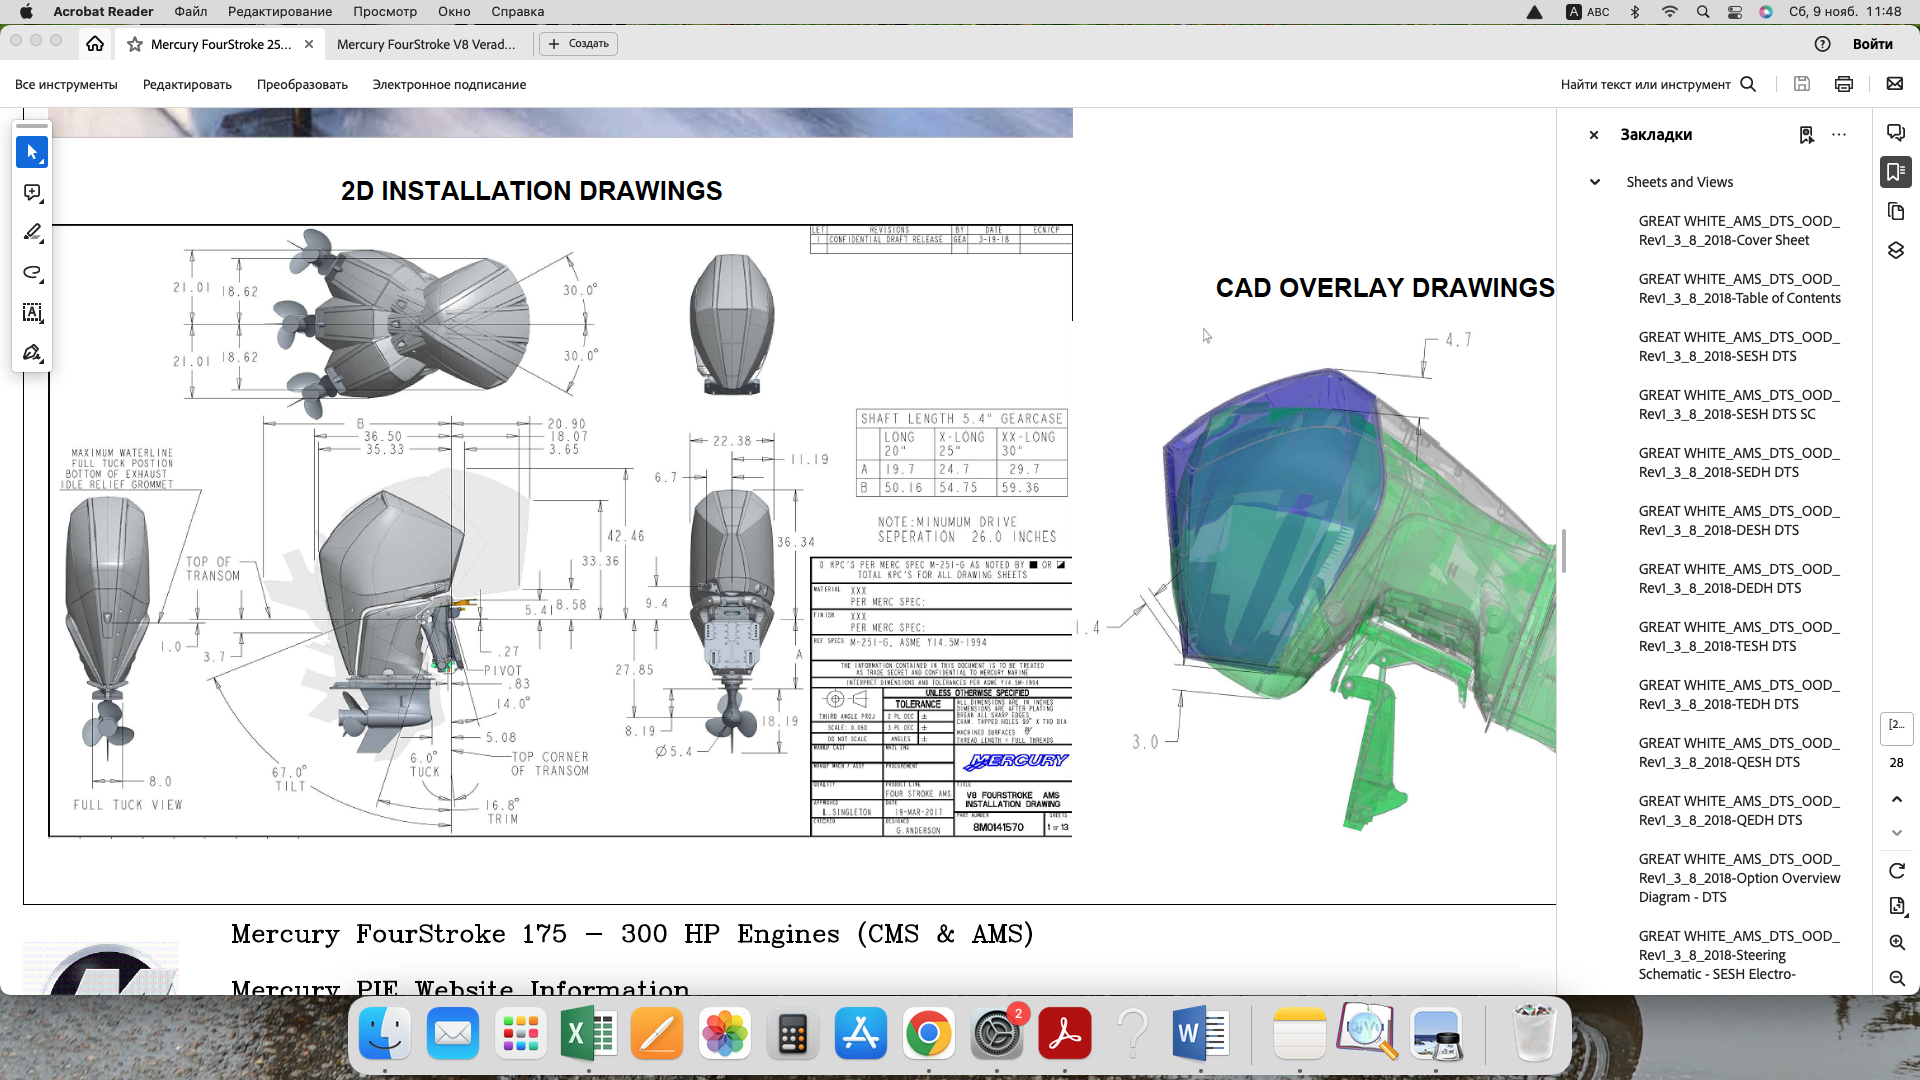Open the Преобразовать toolbar tab
The image size is (1920, 1080).
(302, 85)
